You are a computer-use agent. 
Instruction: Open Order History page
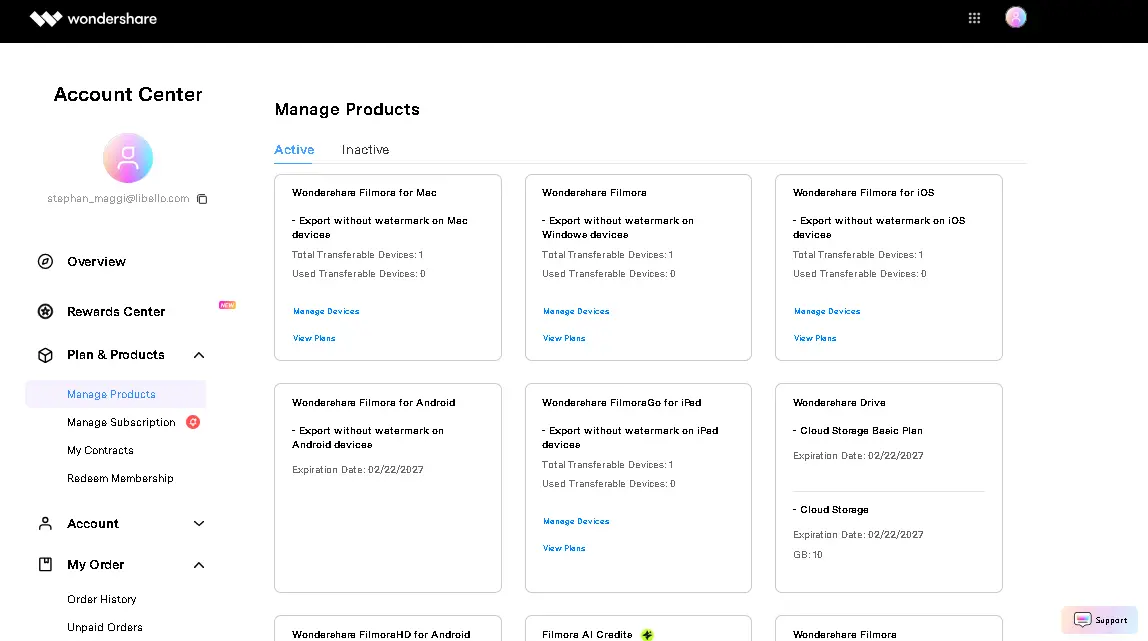[102, 599]
